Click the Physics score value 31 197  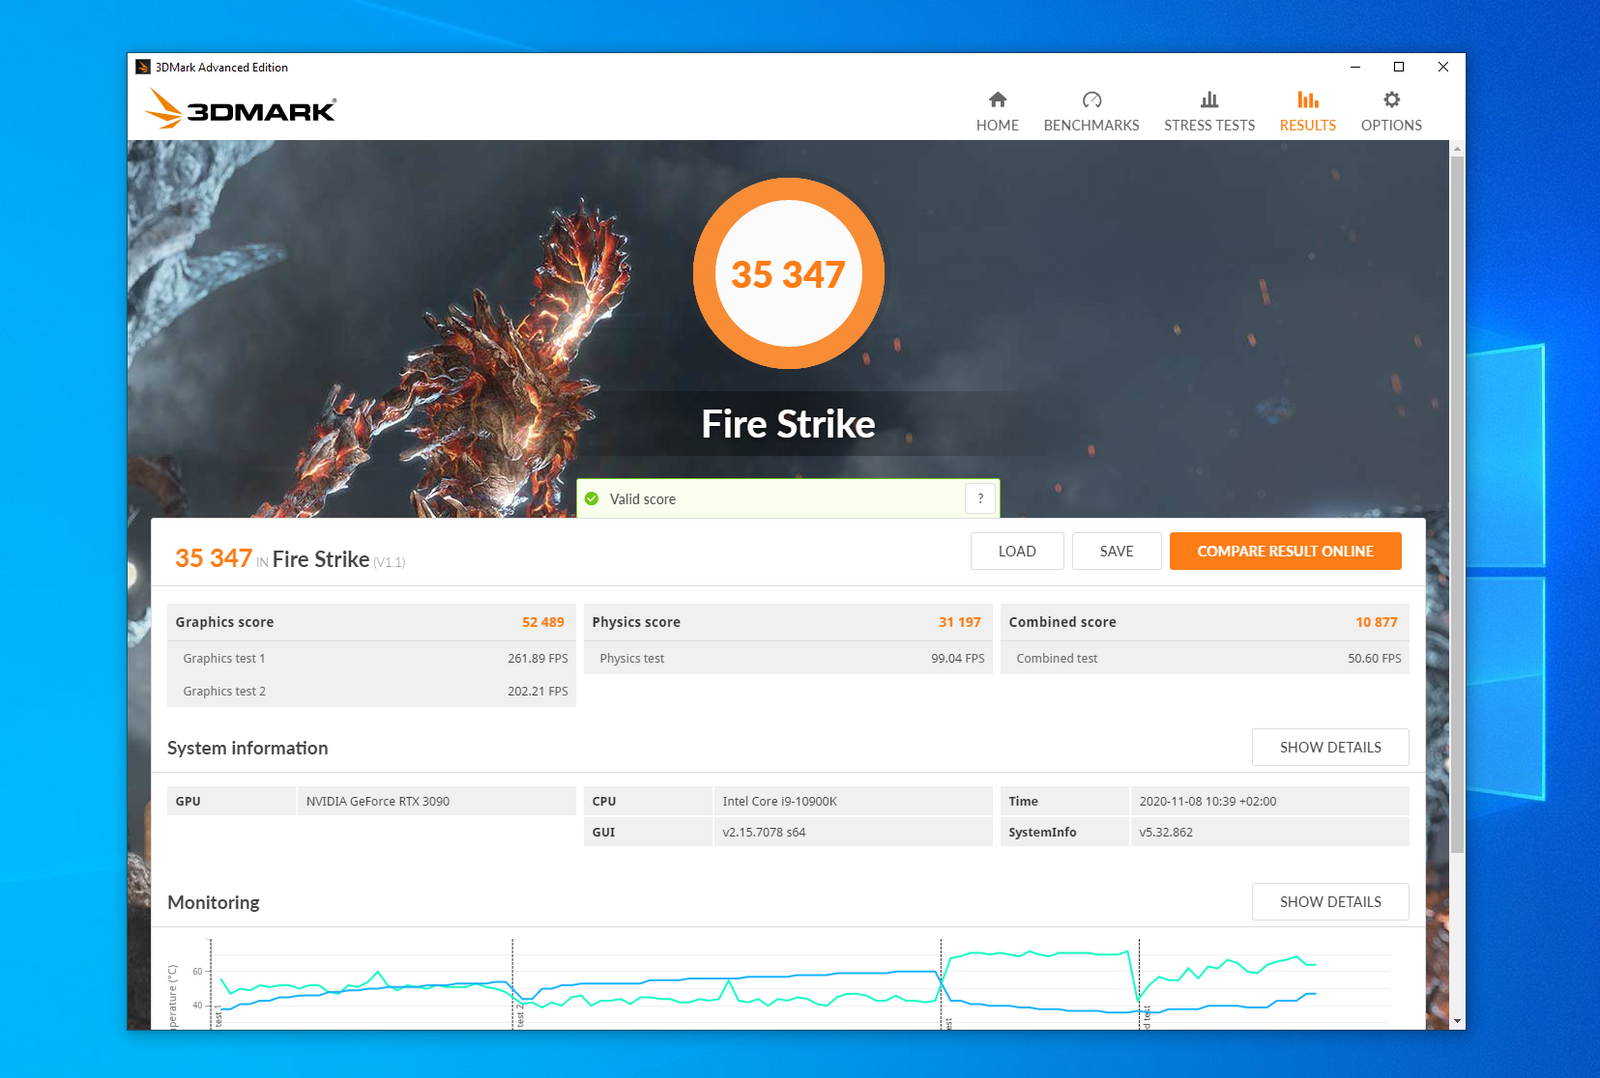[960, 622]
